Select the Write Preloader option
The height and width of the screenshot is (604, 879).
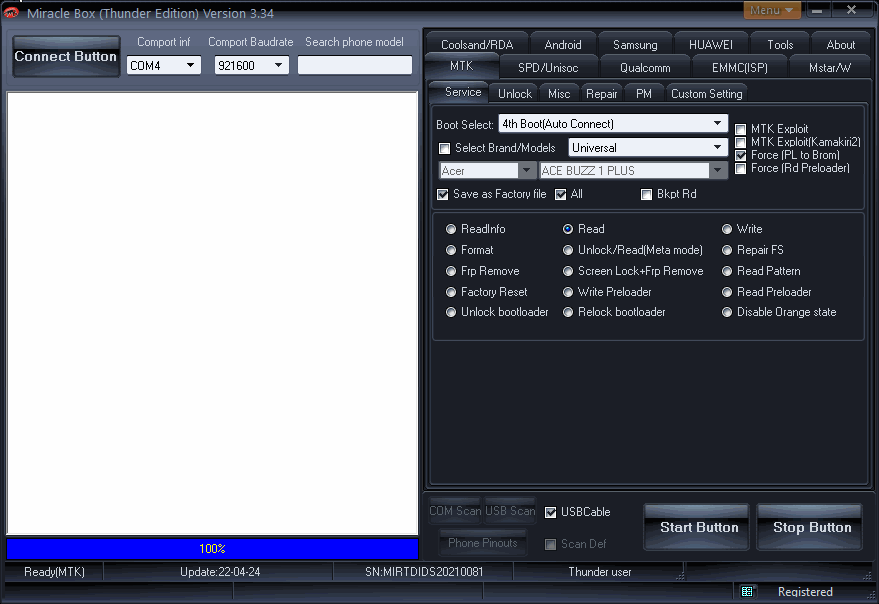[x=568, y=292]
